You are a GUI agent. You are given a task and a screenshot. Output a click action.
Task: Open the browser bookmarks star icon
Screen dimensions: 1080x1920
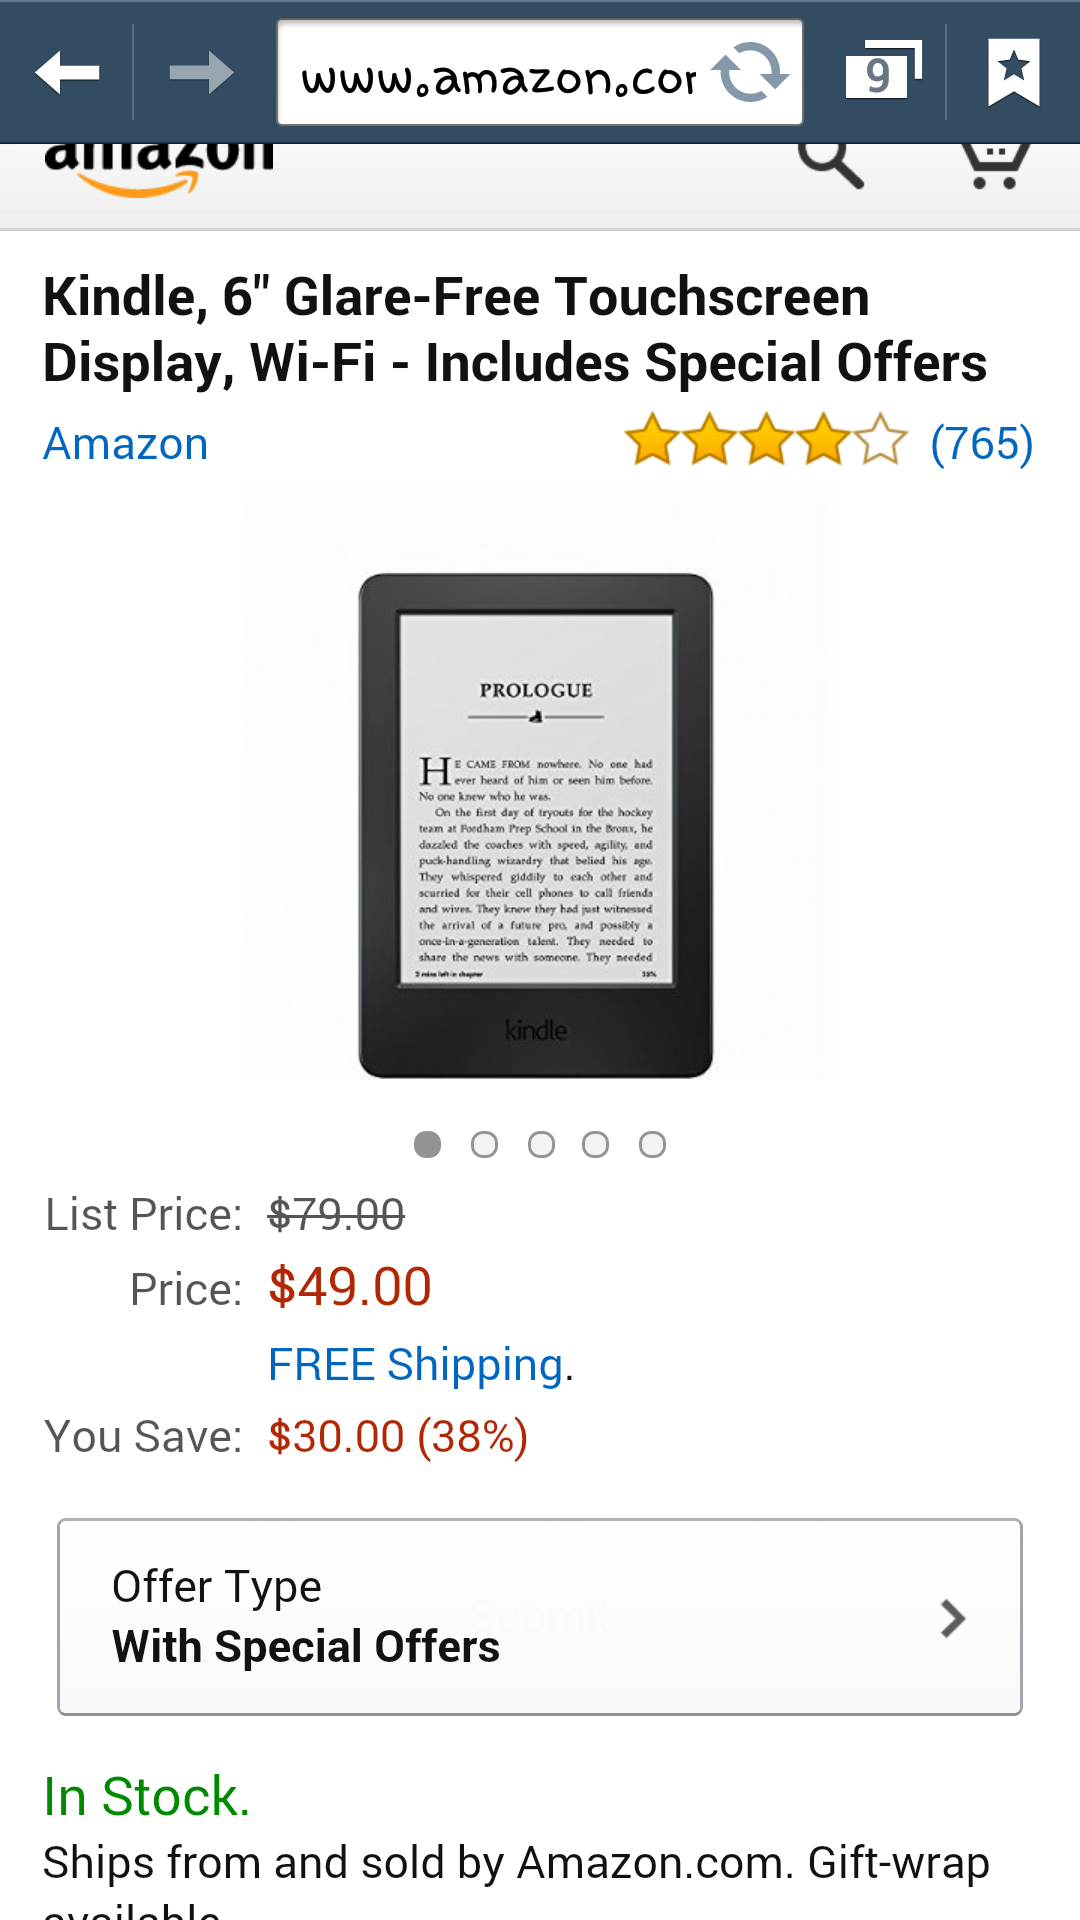(x=1014, y=72)
